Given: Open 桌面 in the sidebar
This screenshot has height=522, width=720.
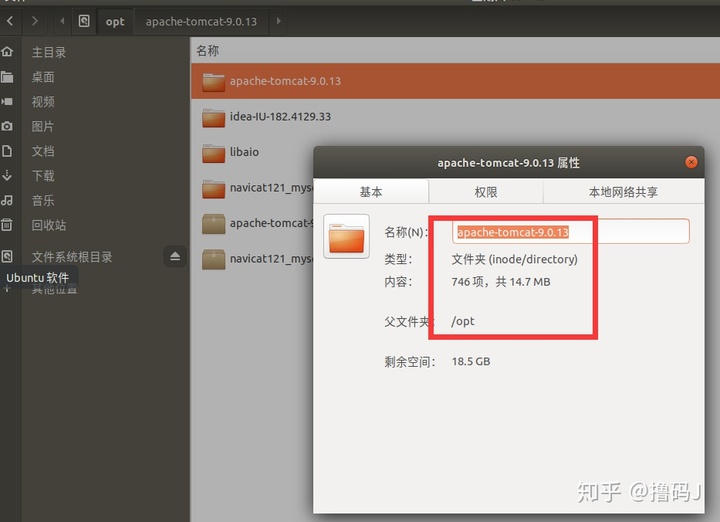Looking at the screenshot, I should click(43, 77).
